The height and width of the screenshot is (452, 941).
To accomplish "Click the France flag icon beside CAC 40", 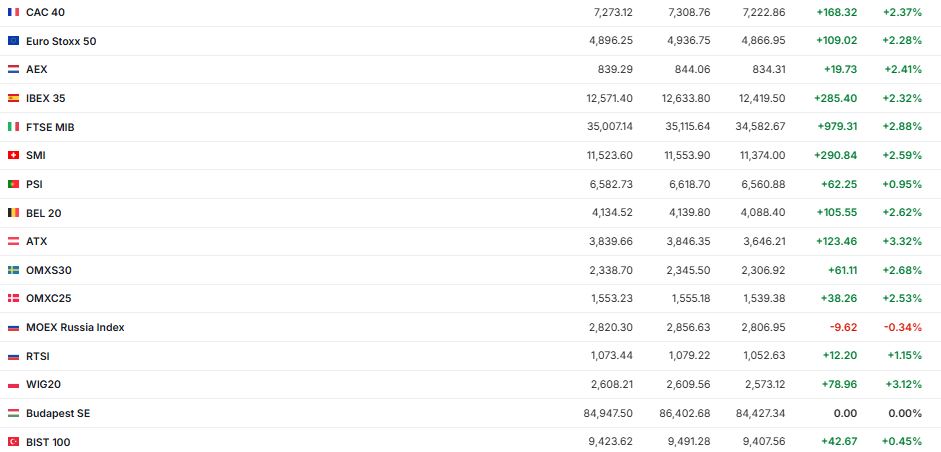I will coord(13,12).
